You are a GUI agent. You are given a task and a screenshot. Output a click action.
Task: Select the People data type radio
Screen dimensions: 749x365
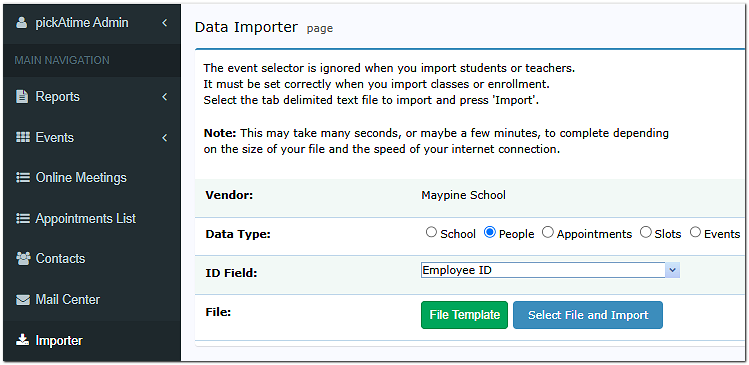[490, 233]
